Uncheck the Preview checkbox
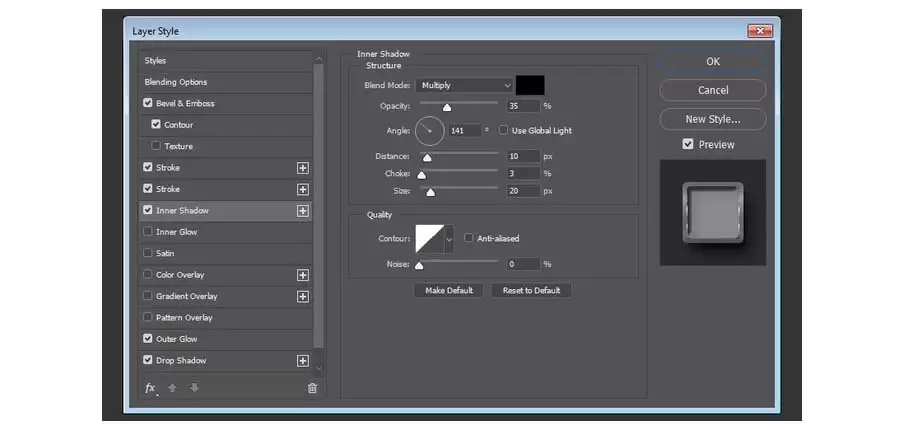This screenshot has width=900, height=430. pos(688,145)
